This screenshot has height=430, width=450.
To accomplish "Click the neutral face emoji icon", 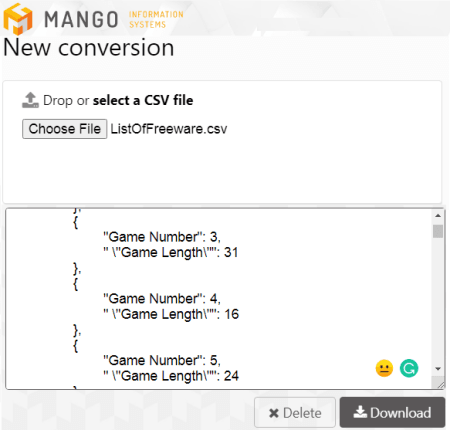I will pyautogui.click(x=384, y=368).
